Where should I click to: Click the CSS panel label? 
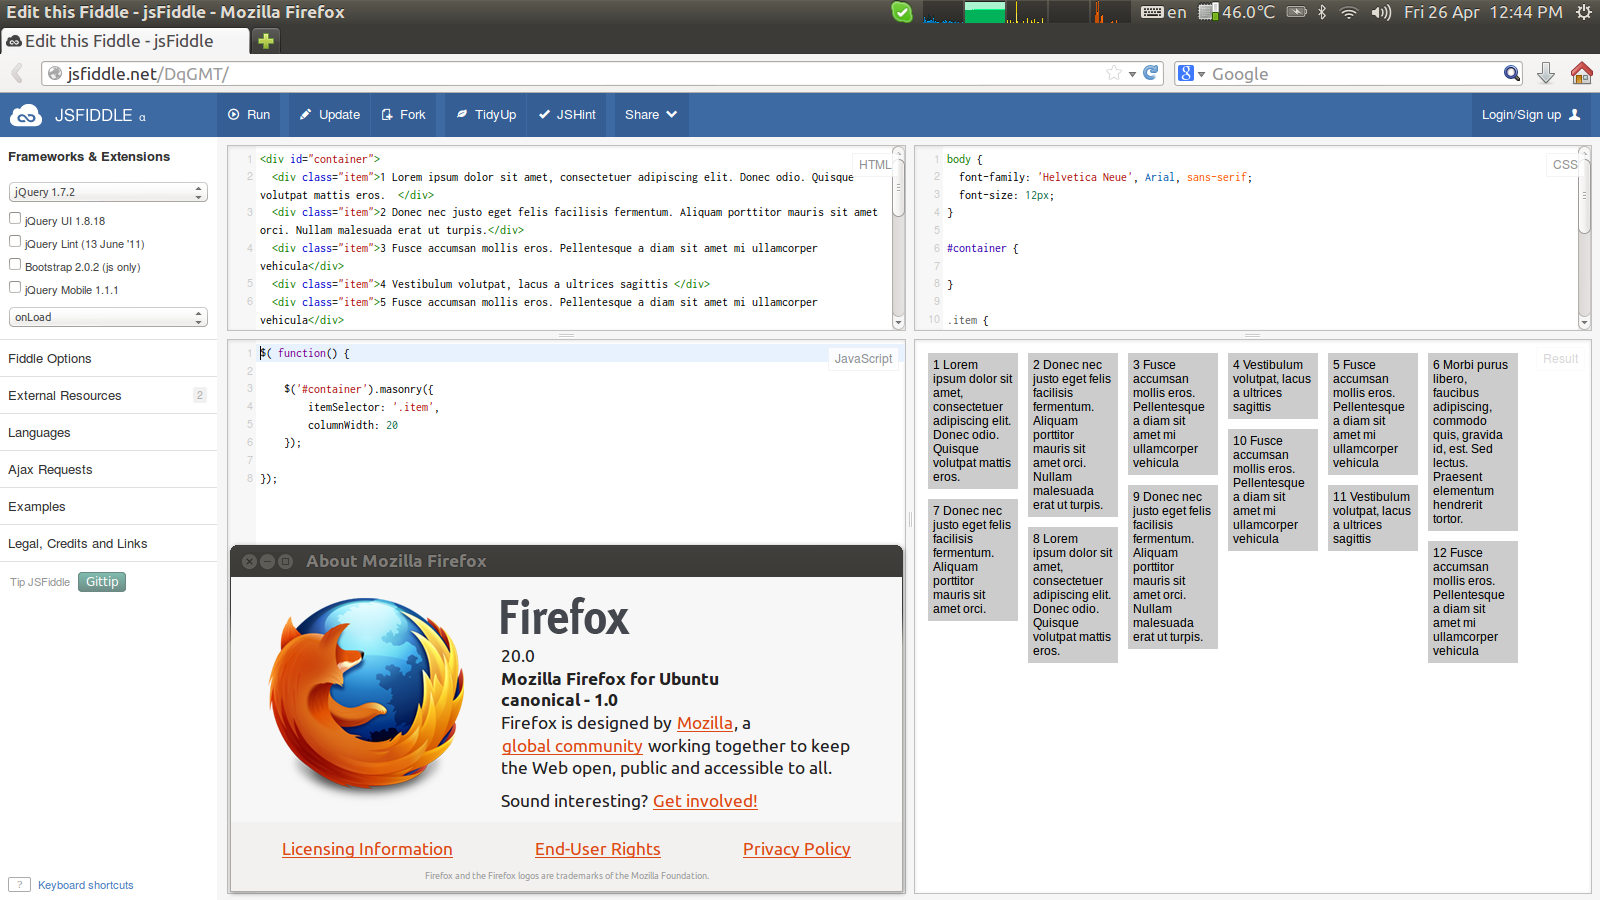[1565, 165]
